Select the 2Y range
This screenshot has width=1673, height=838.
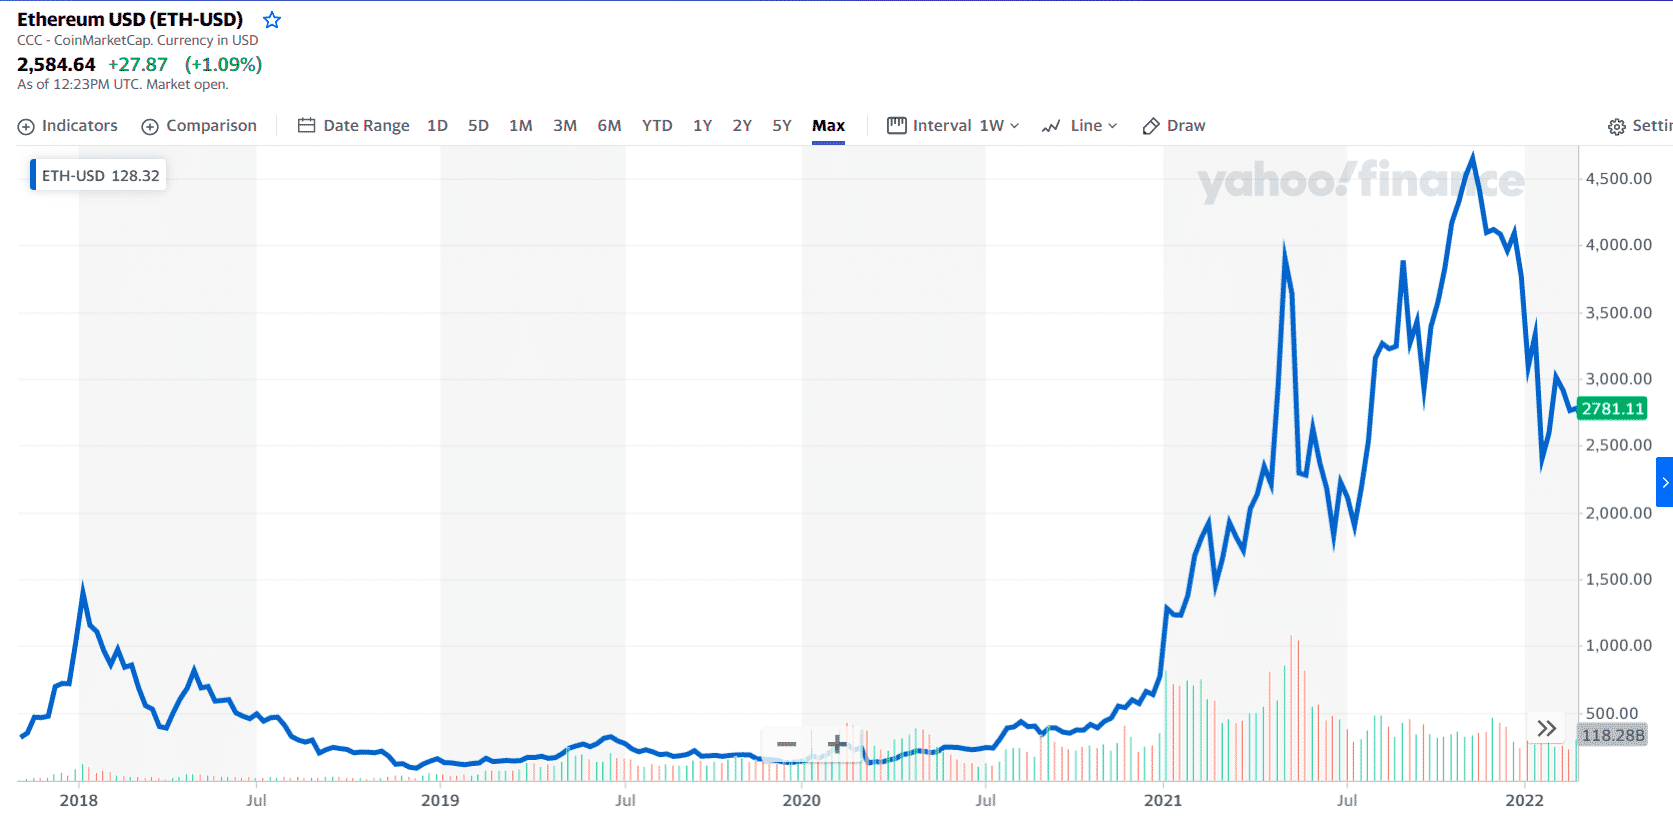[x=742, y=126]
